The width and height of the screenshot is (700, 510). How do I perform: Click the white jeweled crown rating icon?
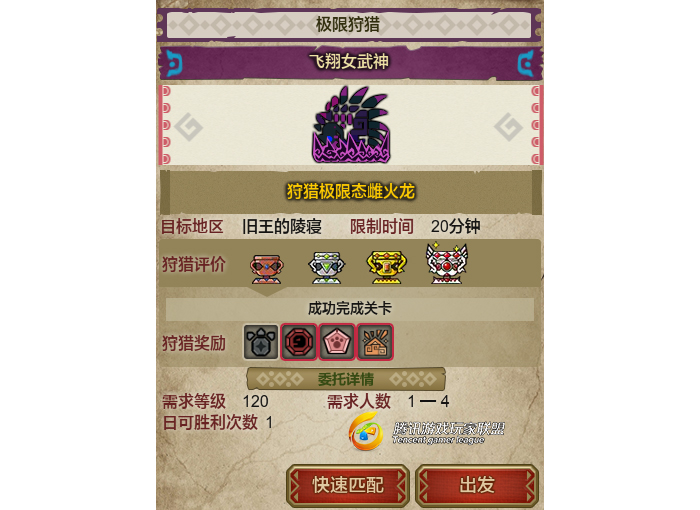447,263
